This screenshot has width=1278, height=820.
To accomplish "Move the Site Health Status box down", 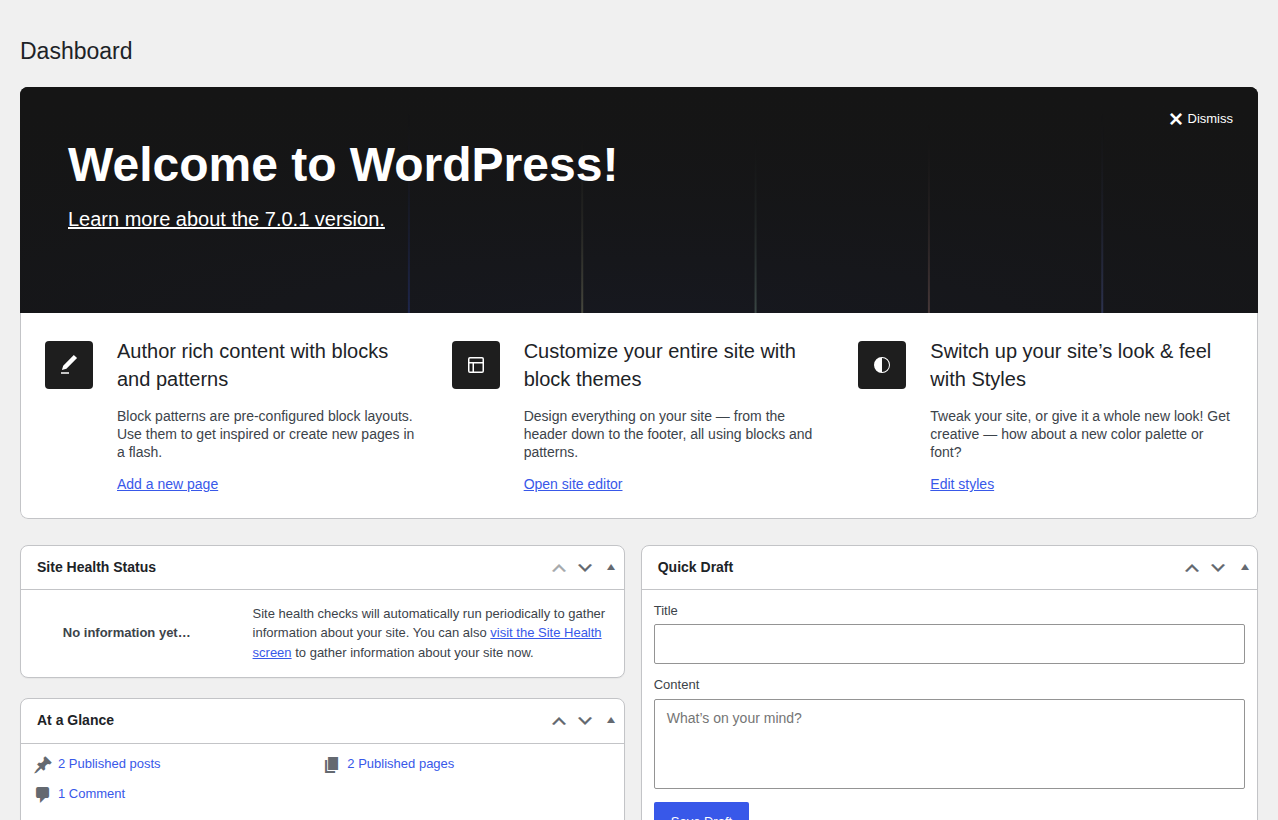I will (585, 568).
